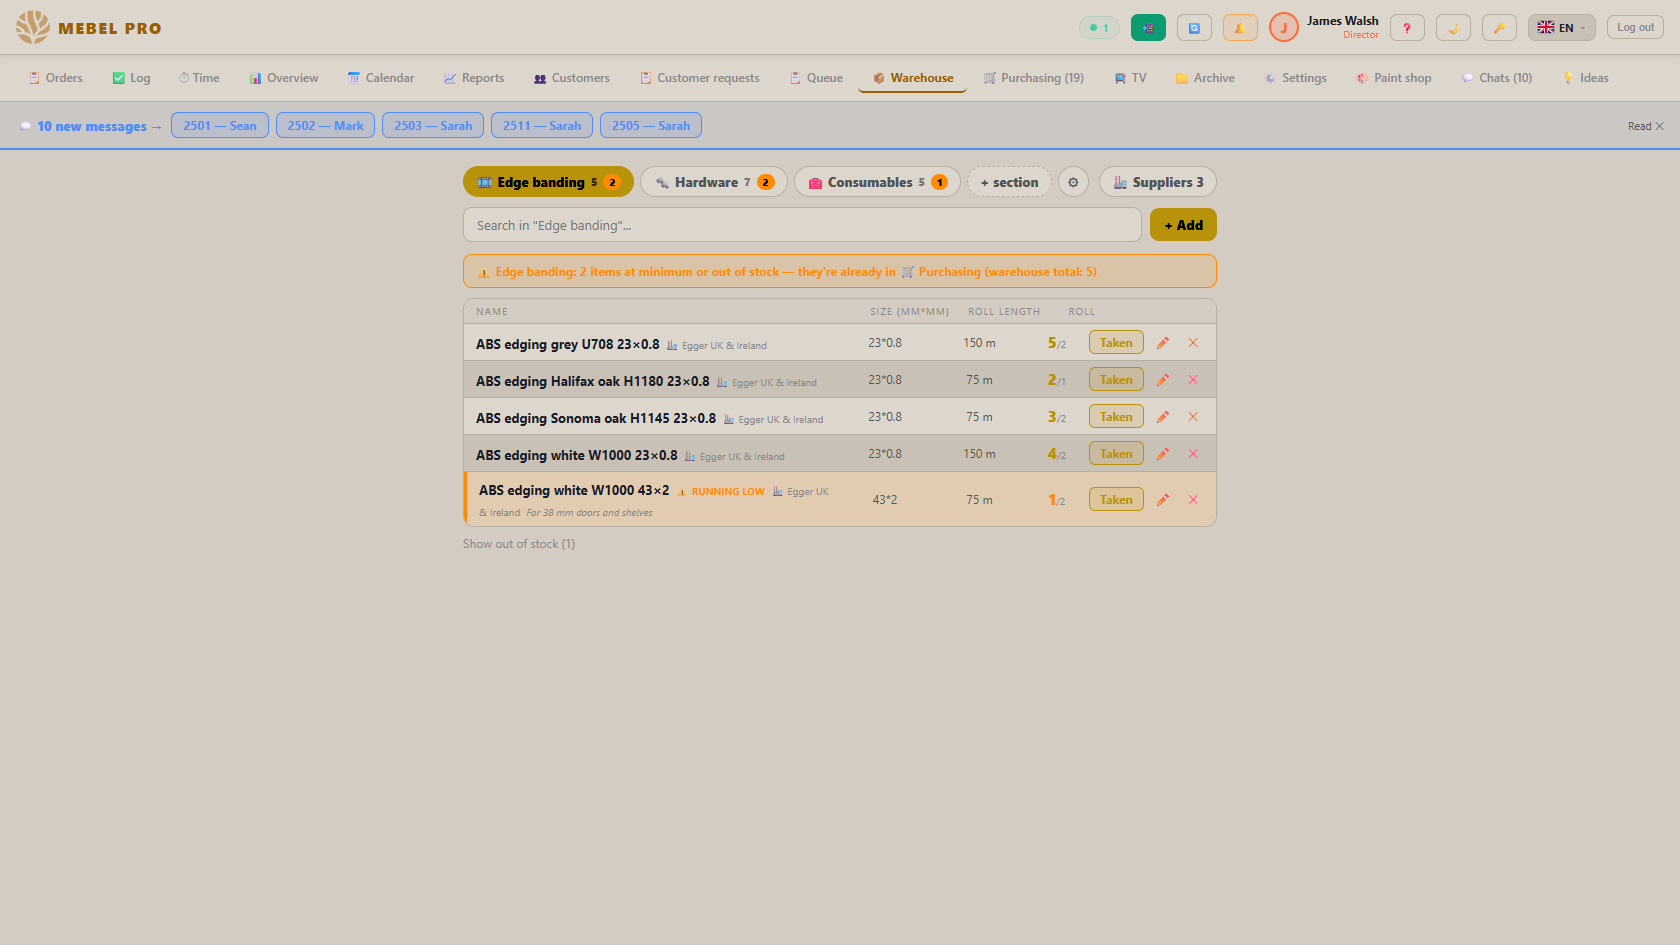1680x945 pixels.
Task: Open the Calendar tab
Action: coord(381,78)
